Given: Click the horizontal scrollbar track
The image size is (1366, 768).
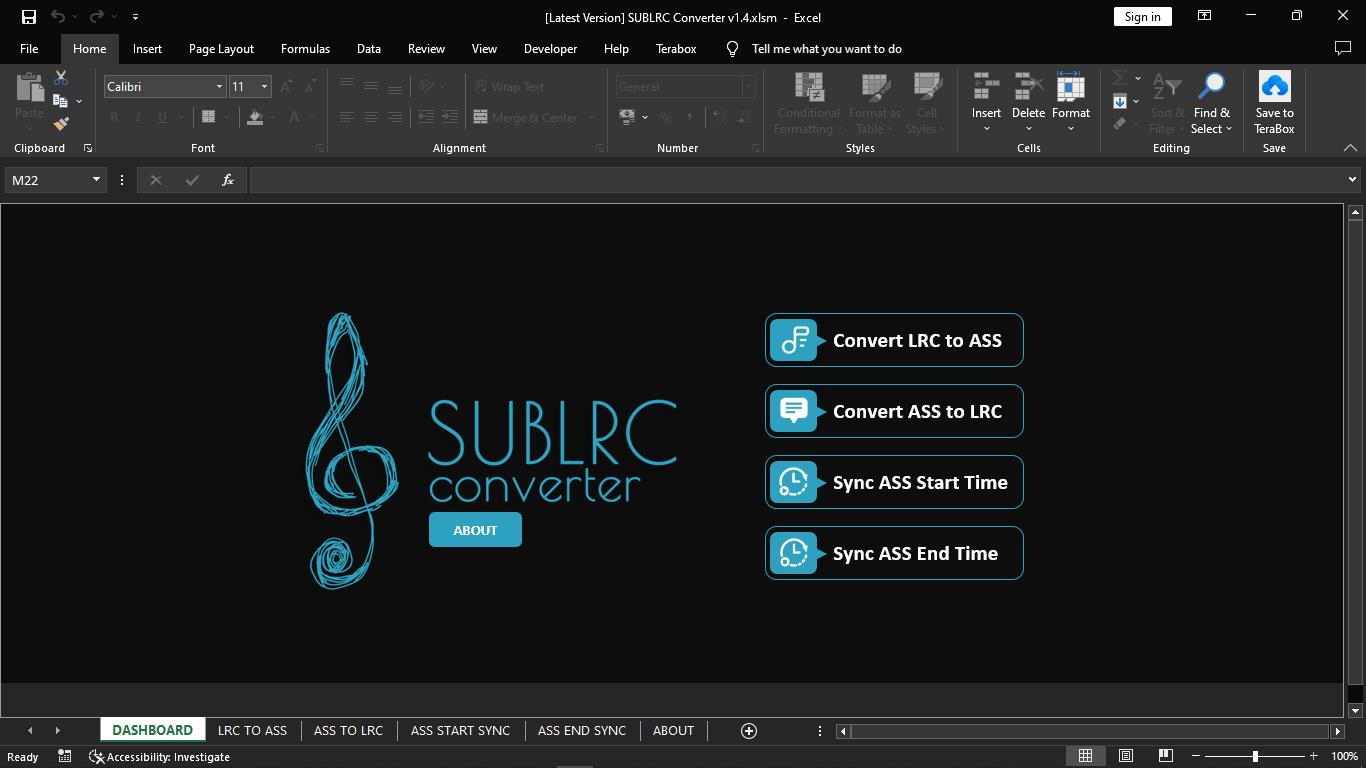Looking at the screenshot, I should click(x=1090, y=731).
